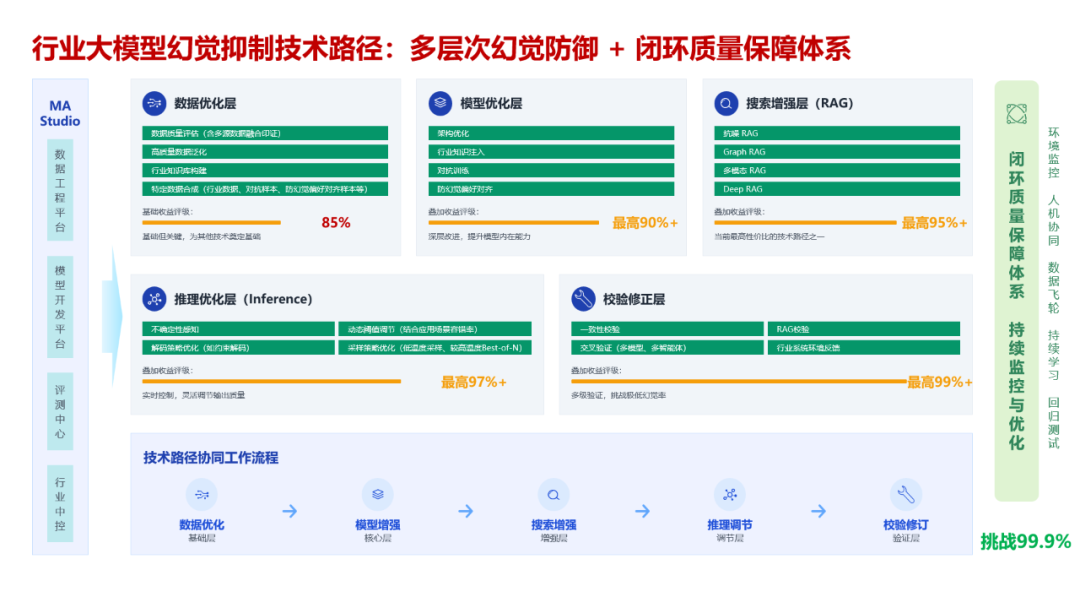
Task: Click the 搜索增强层 (RAG) magnifier icon
Action: coord(726,103)
